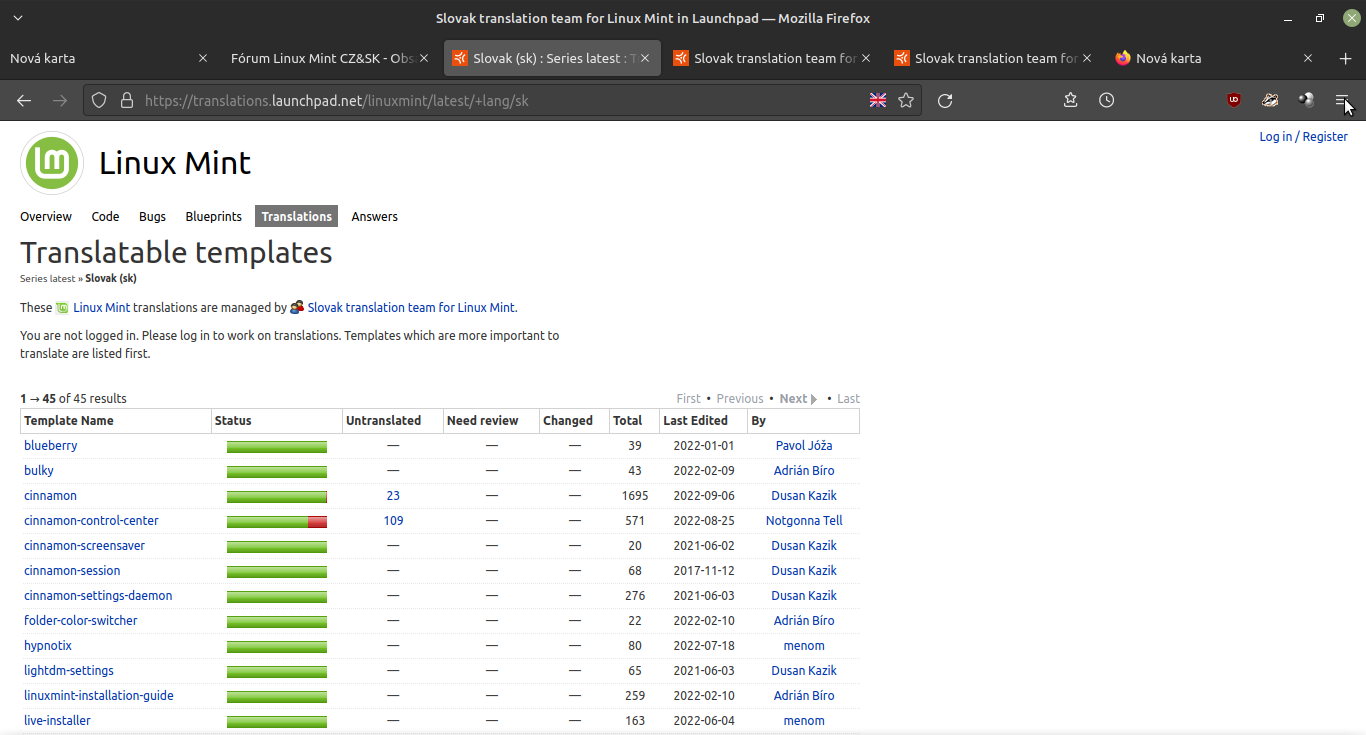Screen dimensions: 1366x735
Task: Reload the current page
Action: (944, 100)
